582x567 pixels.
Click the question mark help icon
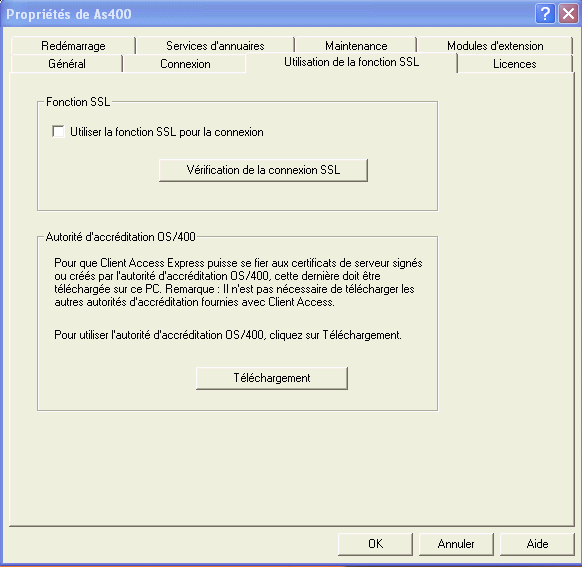pyautogui.click(x=545, y=14)
